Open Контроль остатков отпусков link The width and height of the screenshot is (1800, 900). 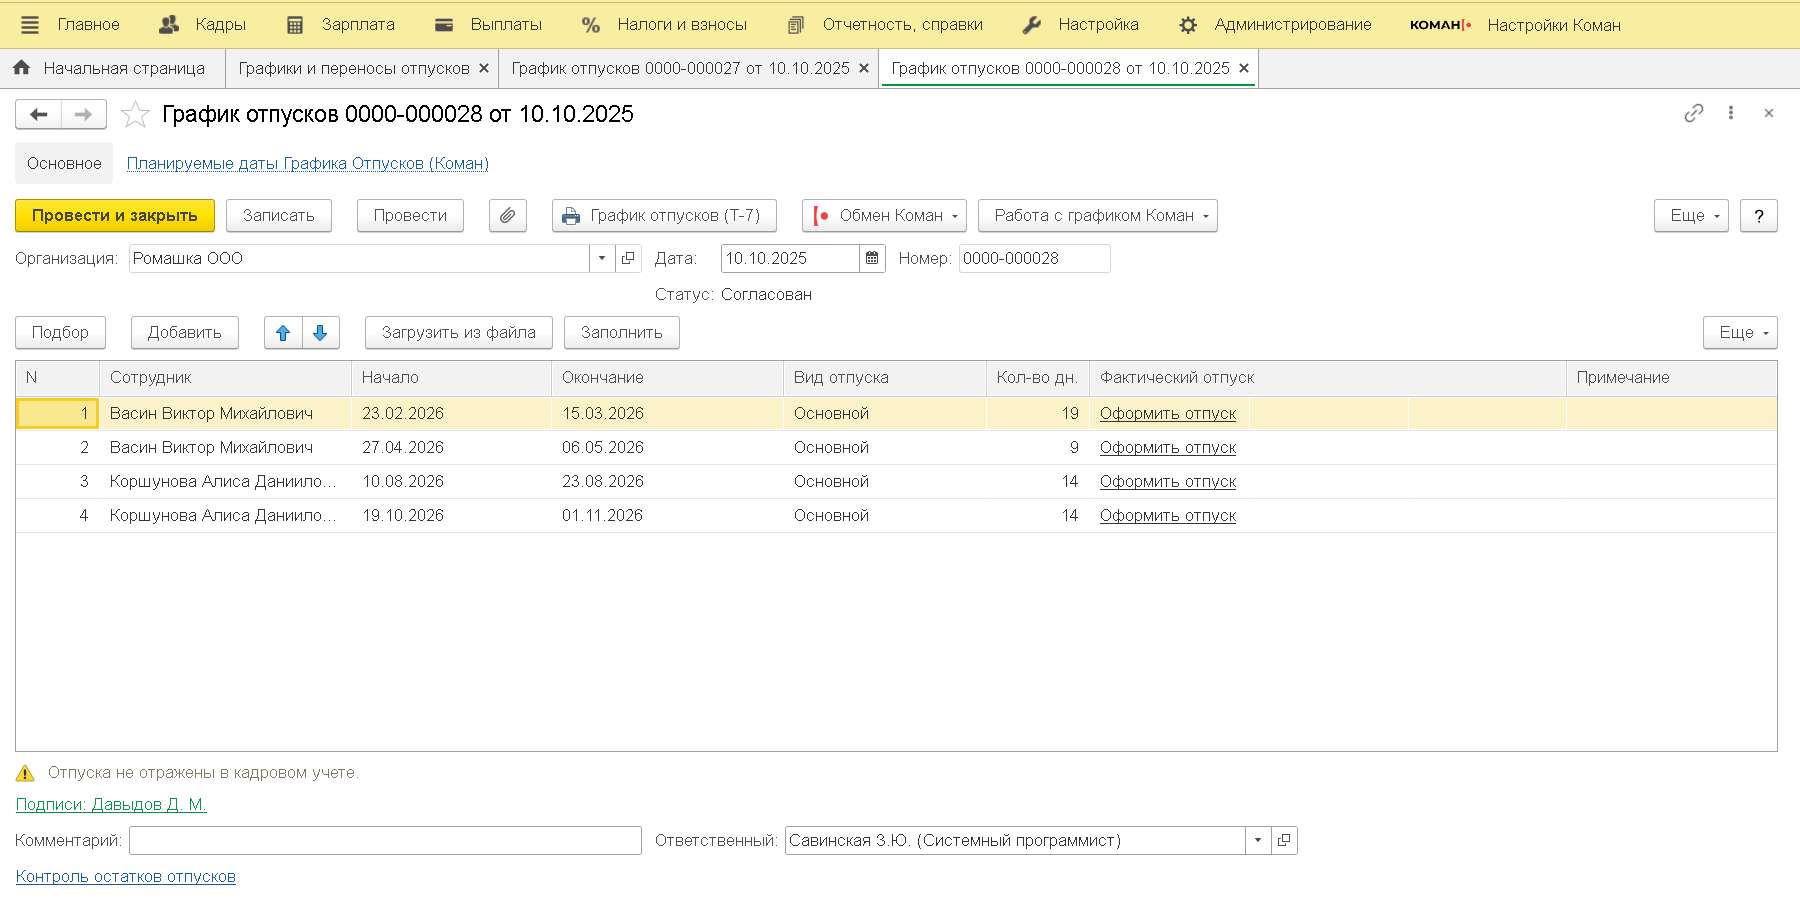coord(126,877)
